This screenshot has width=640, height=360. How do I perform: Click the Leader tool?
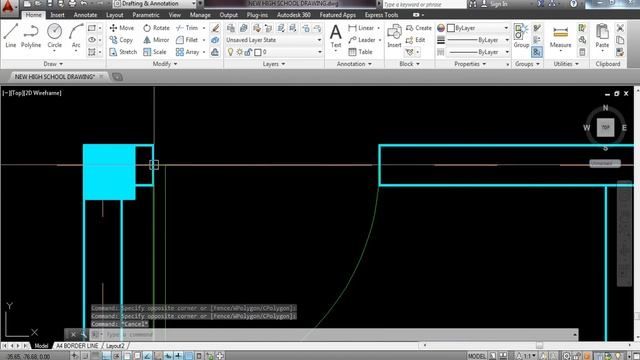362,40
